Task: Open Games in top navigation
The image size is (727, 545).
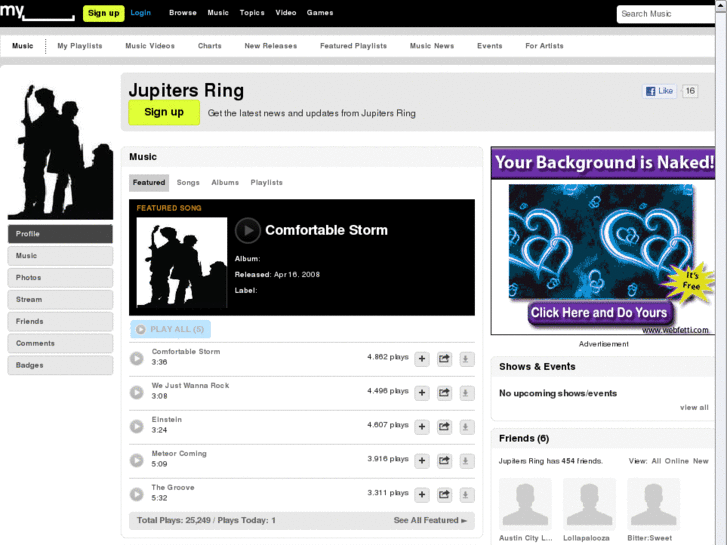Action: 320,13
